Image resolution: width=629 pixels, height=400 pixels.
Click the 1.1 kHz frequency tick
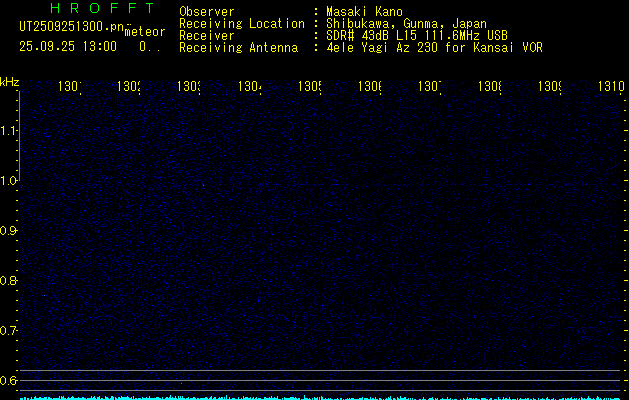point(9,130)
